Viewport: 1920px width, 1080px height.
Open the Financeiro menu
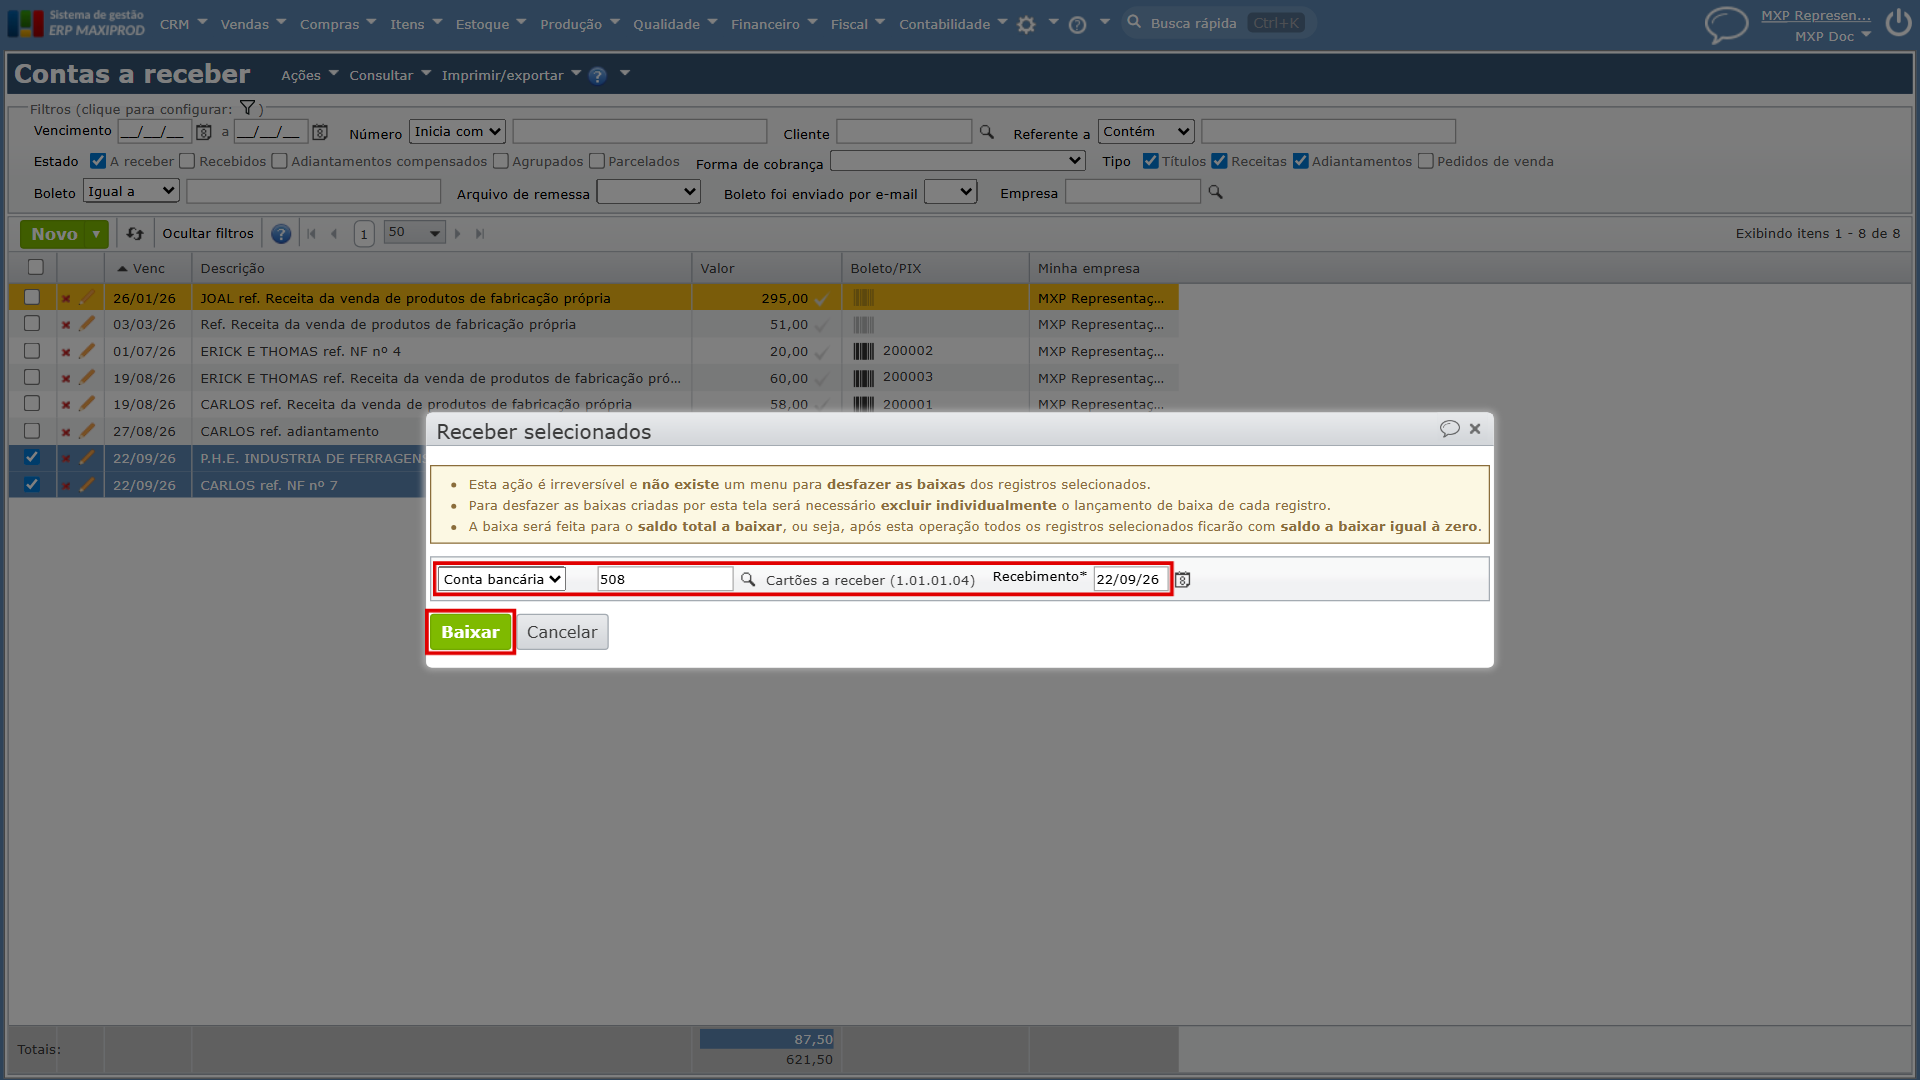tap(774, 24)
